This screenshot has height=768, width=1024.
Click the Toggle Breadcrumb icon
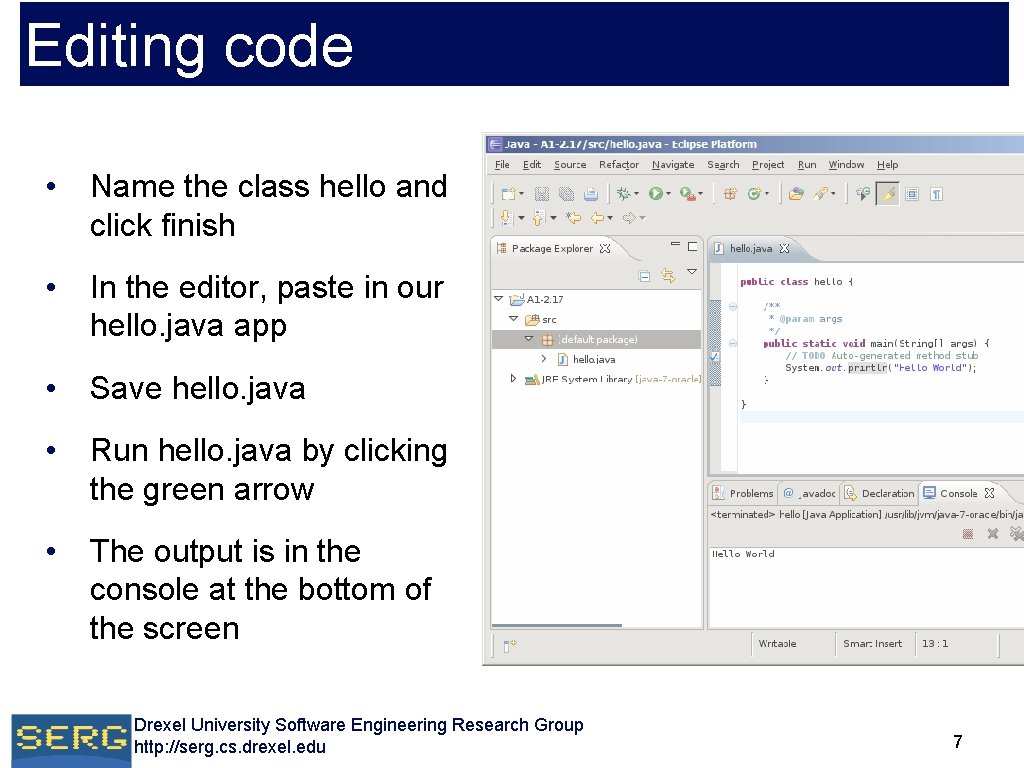[863, 193]
